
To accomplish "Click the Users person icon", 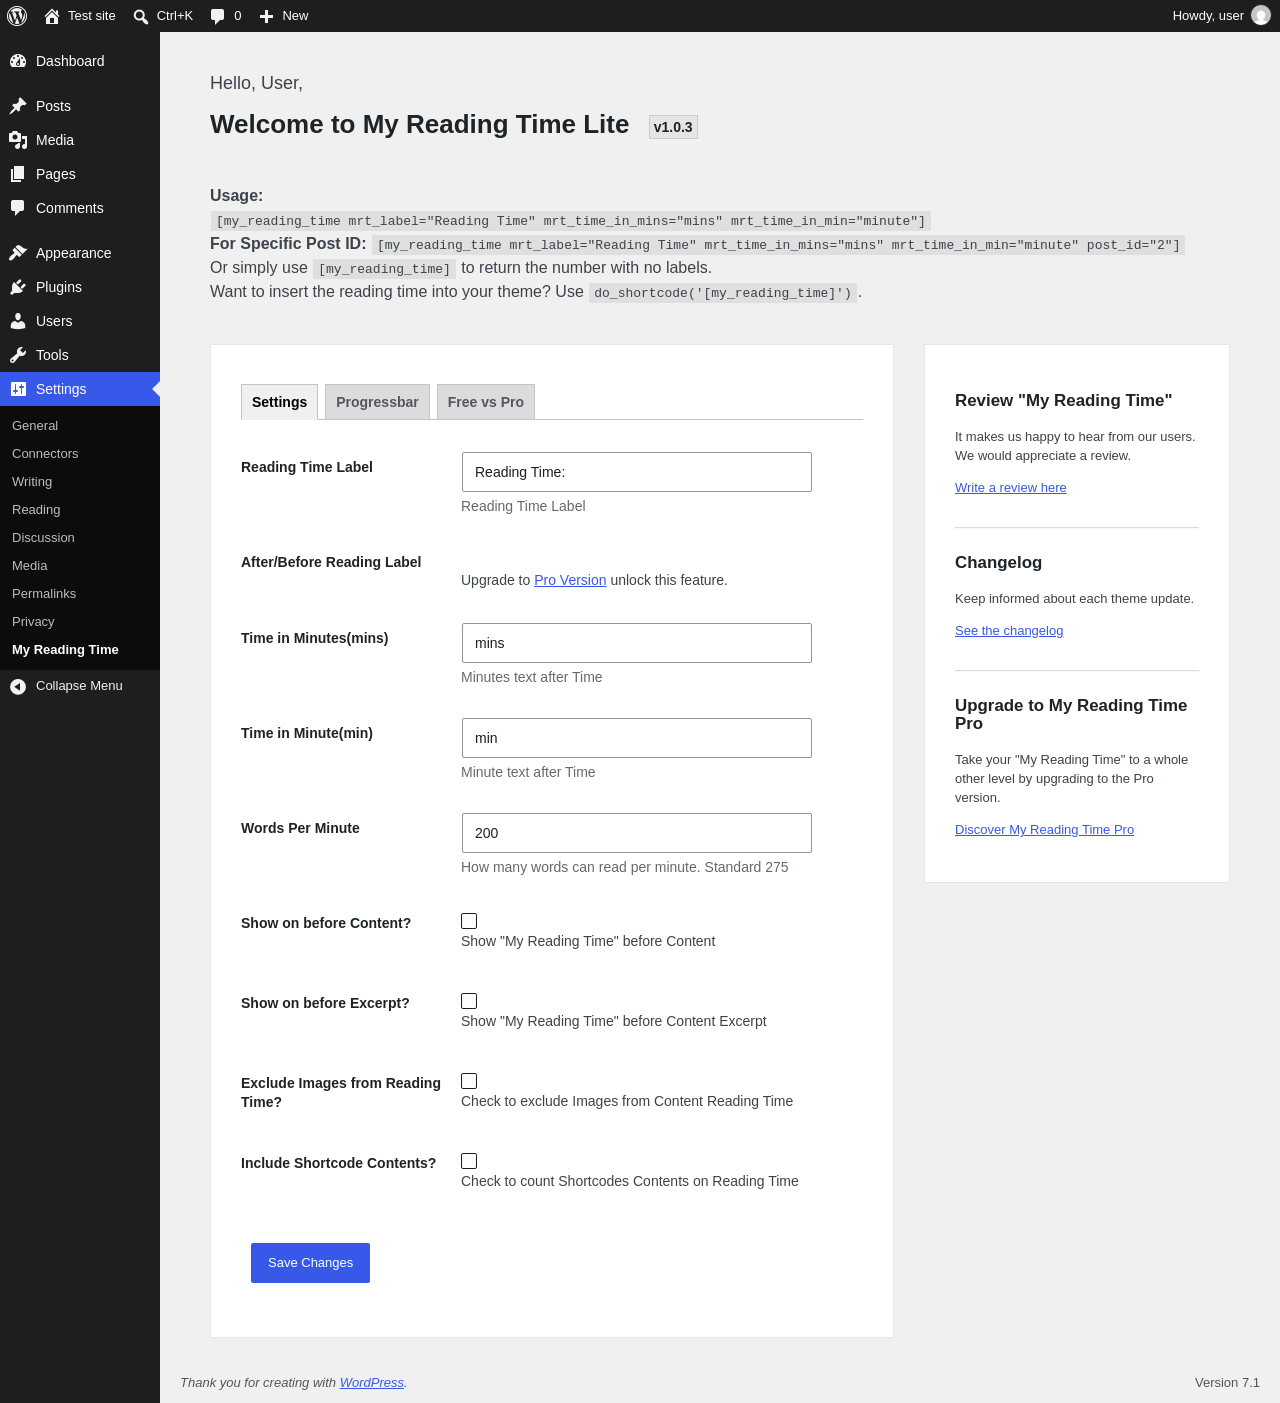I will pos(18,321).
